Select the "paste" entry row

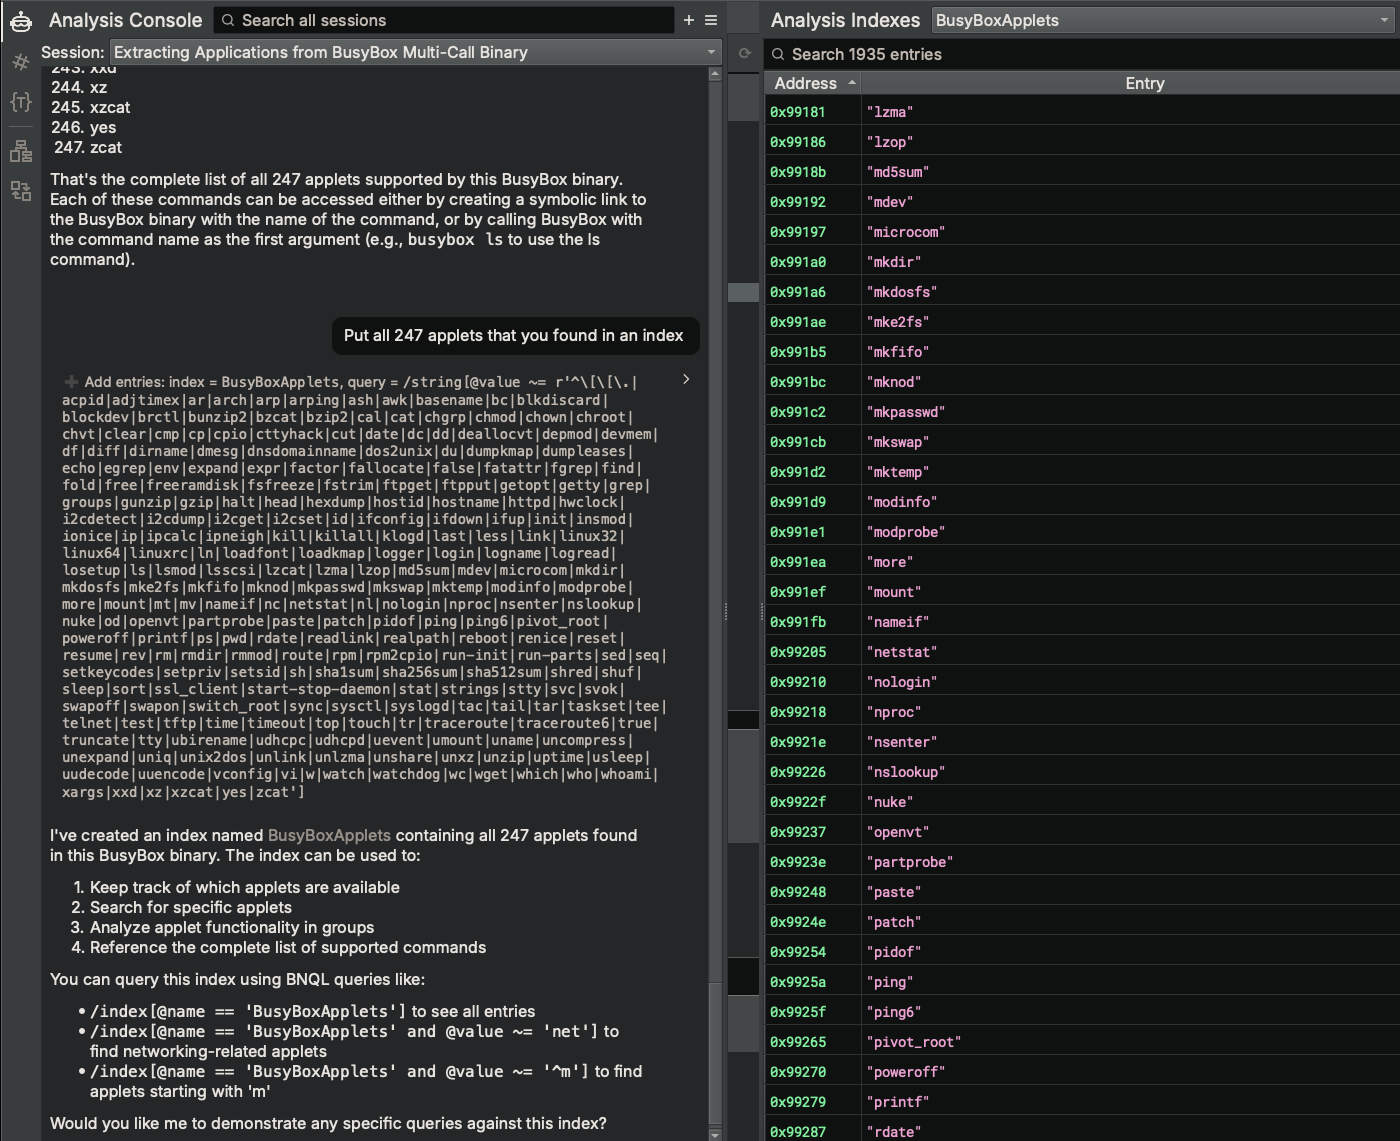[x=1082, y=892]
